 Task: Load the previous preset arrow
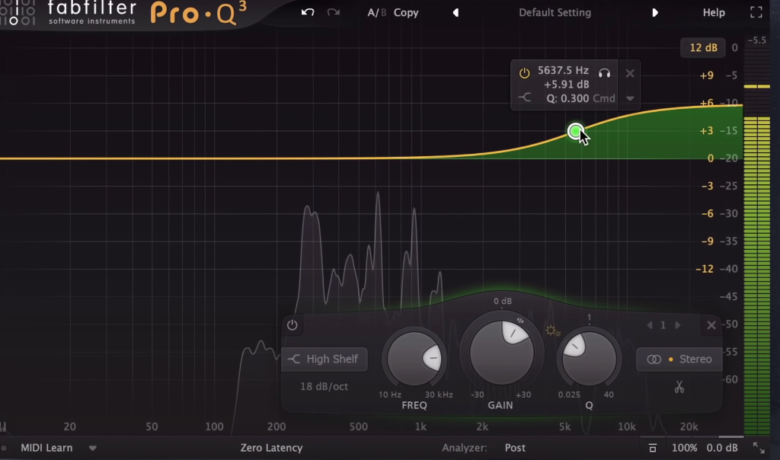[x=456, y=12]
